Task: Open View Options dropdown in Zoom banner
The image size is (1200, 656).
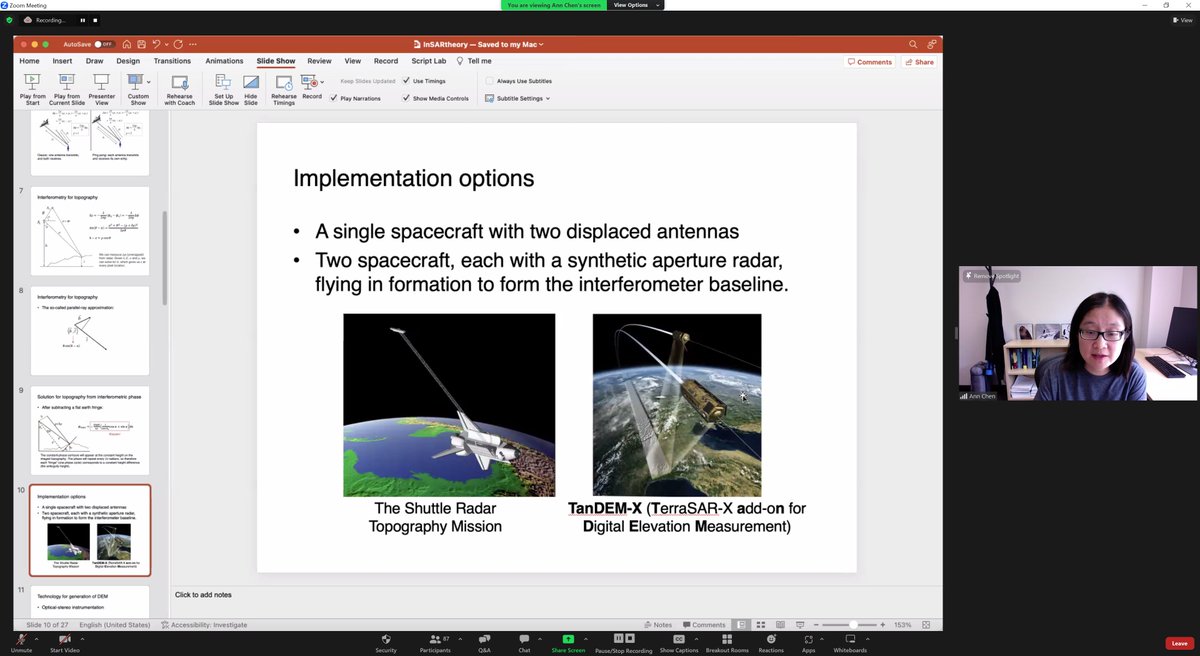Action: pyautogui.click(x=636, y=5)
